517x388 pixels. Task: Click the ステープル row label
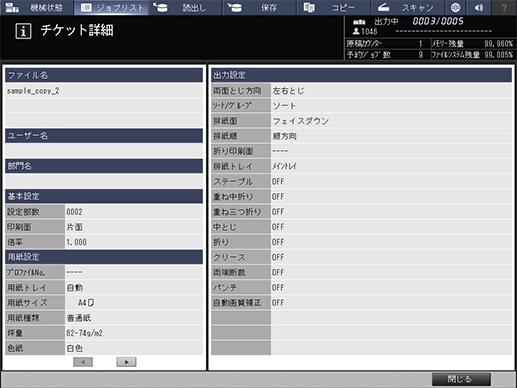click(241, 182)
